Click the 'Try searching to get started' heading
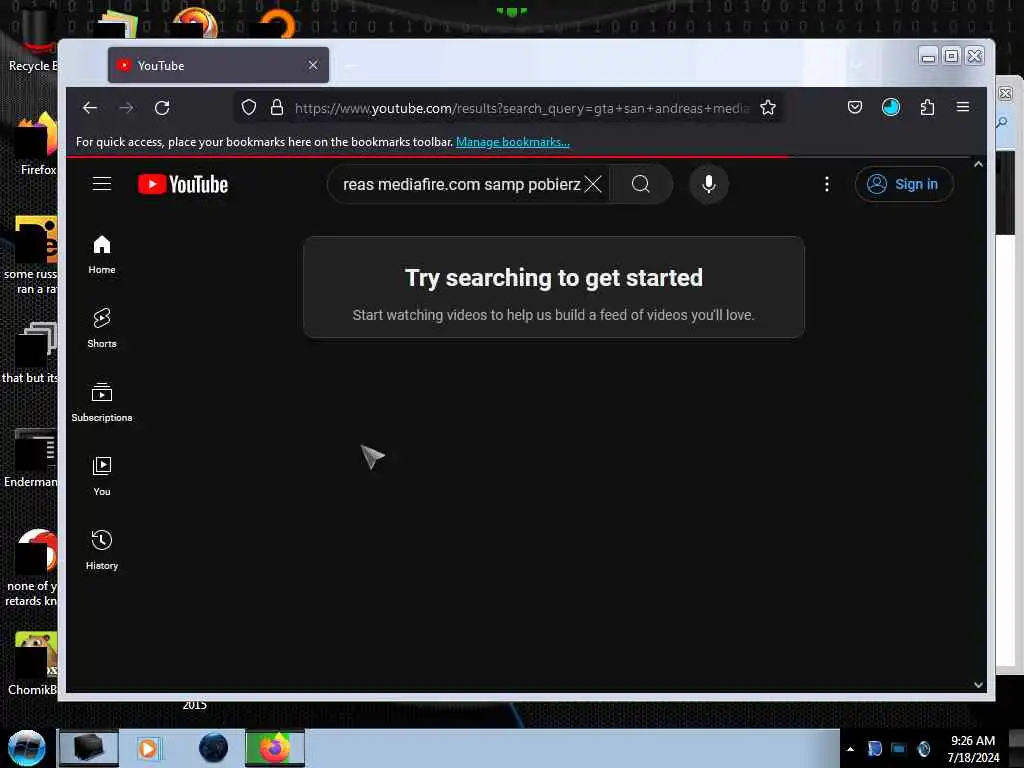The image size is (1024, 768). coord(554,278)
